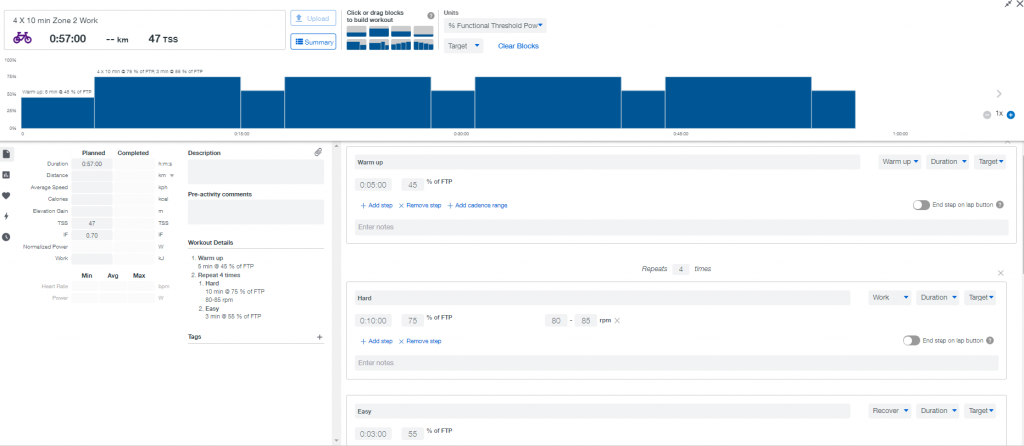1024x446 pixels.
Task: Add the low recovery block, top row fourth
Action: point(423,32)
